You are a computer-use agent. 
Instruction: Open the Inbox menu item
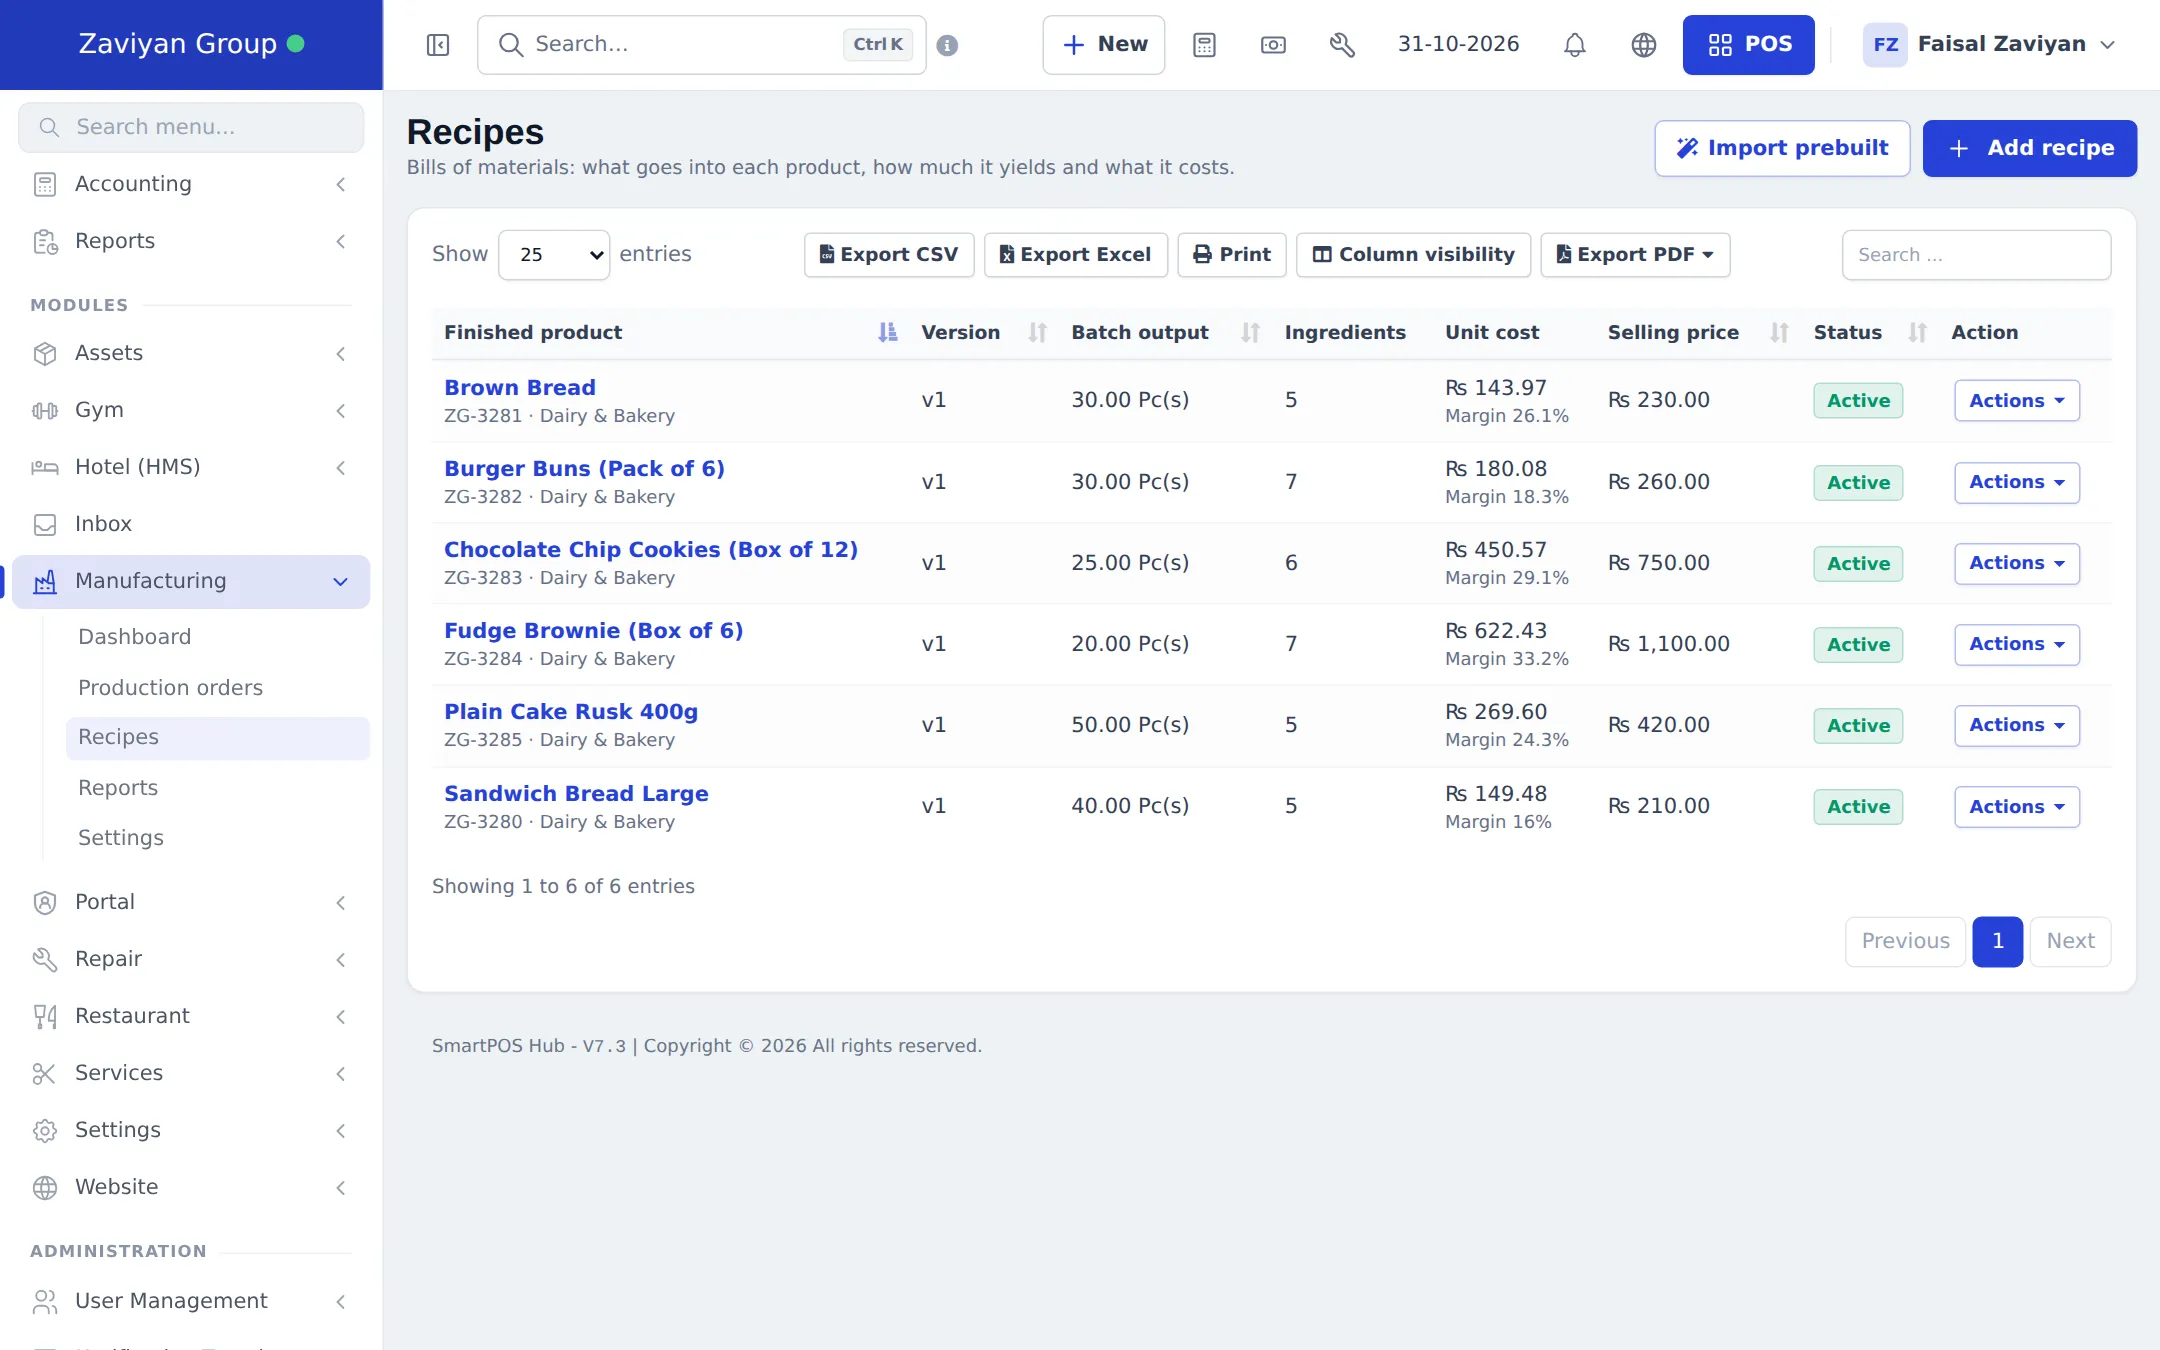191,524
